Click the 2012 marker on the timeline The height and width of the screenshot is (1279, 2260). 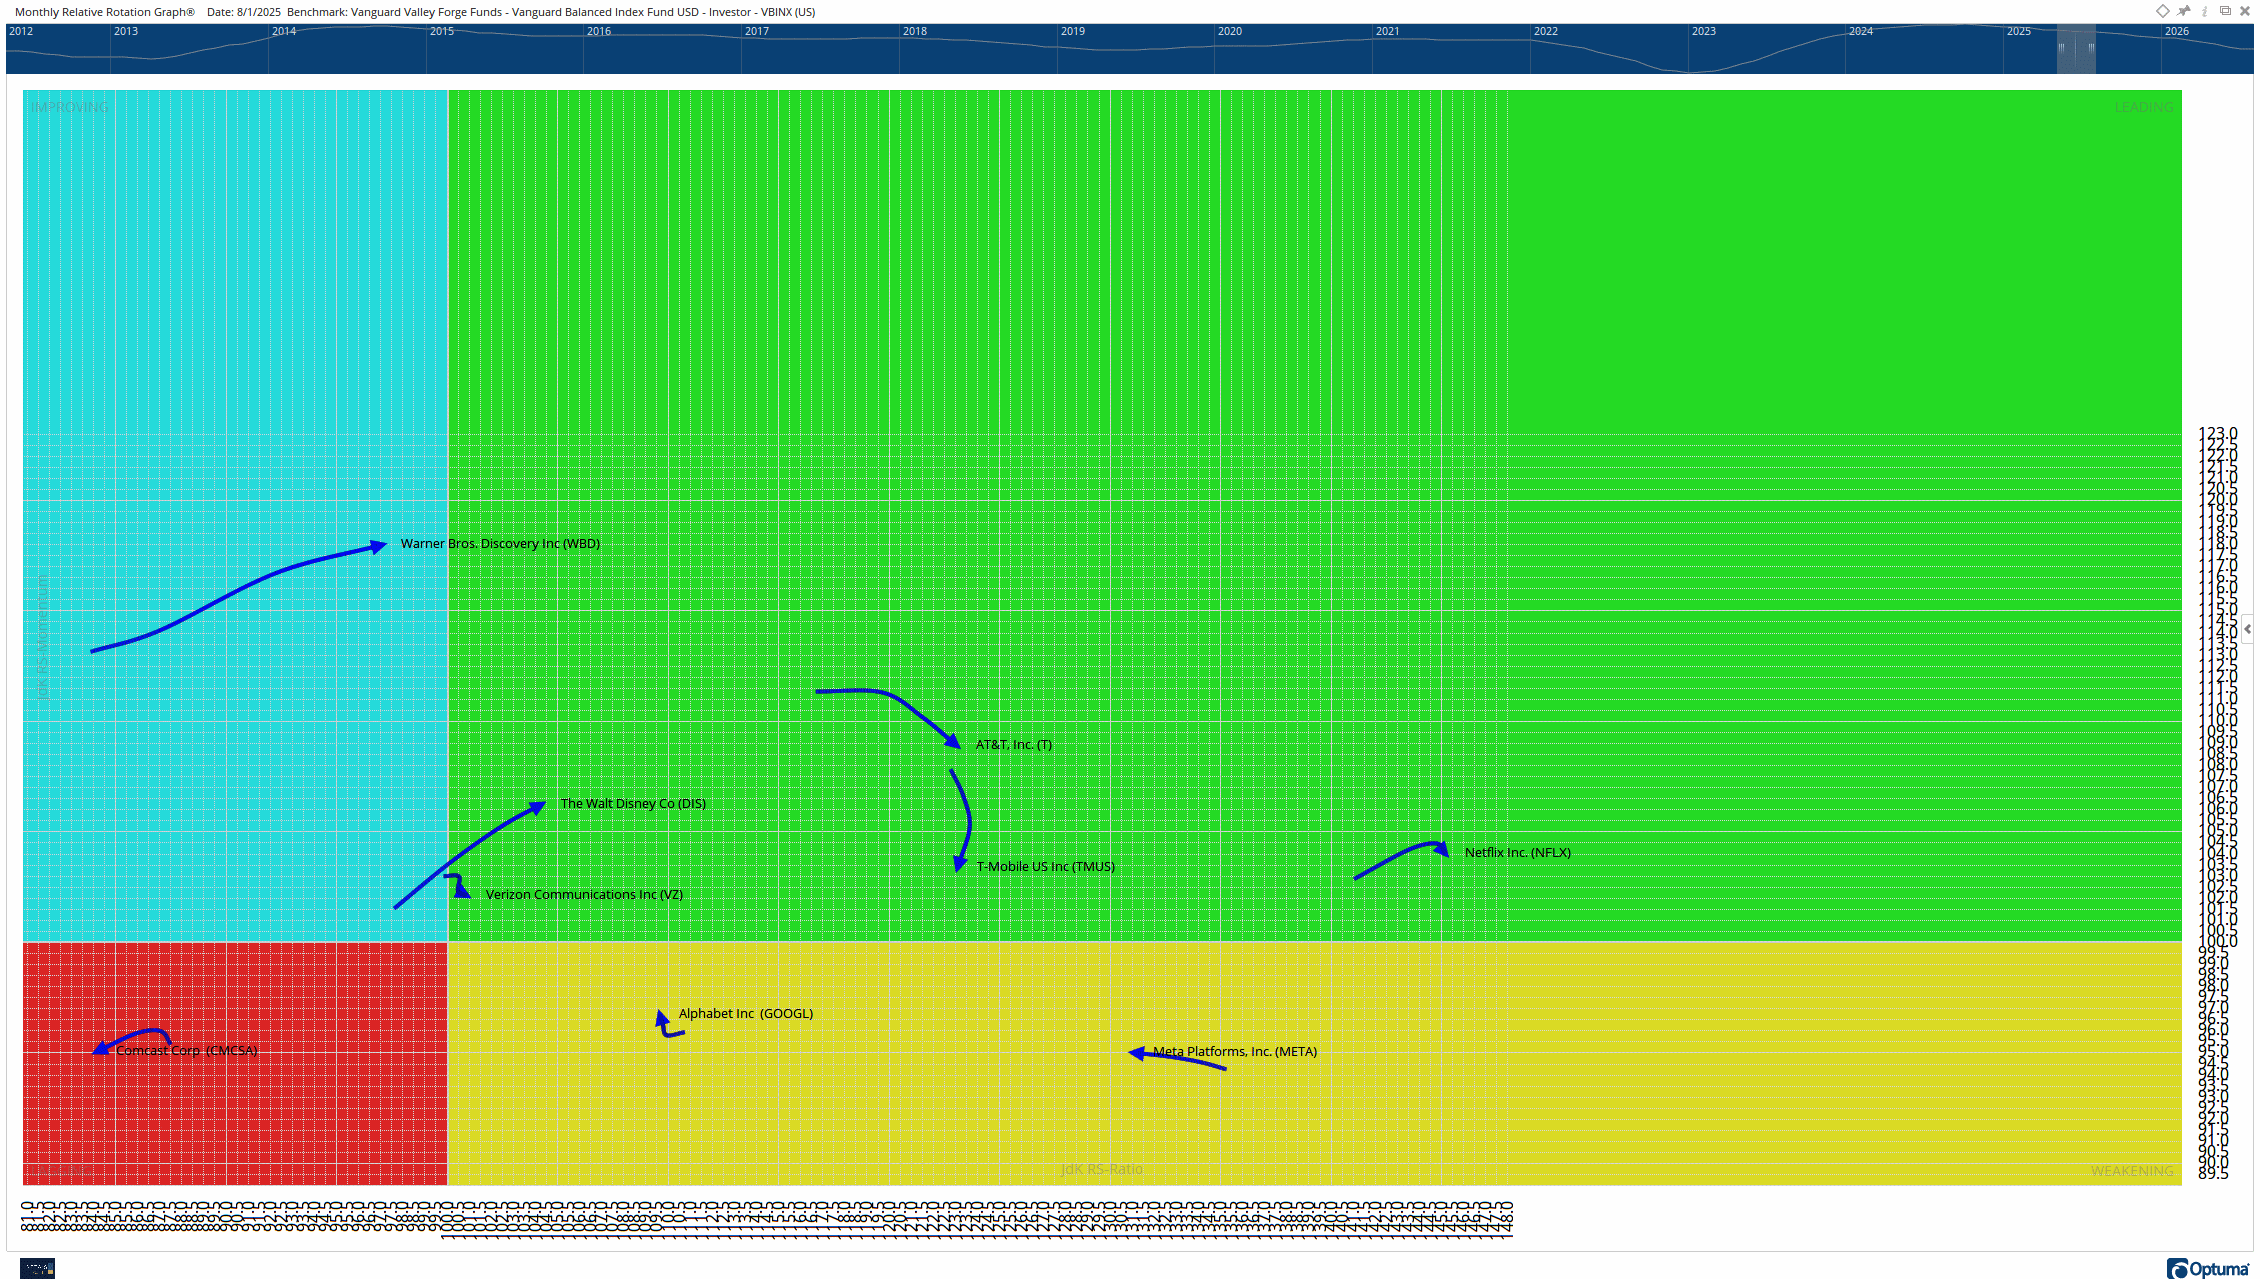point(21,31)
